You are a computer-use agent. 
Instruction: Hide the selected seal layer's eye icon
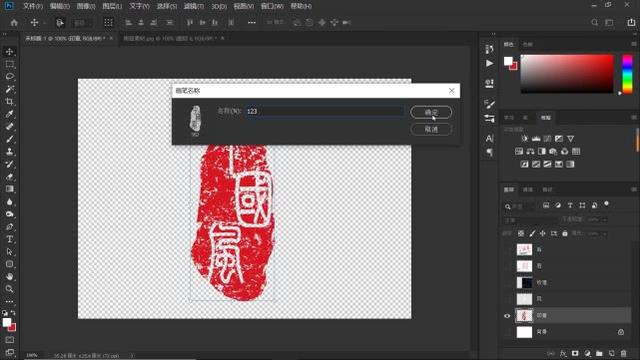coord(507,316)
